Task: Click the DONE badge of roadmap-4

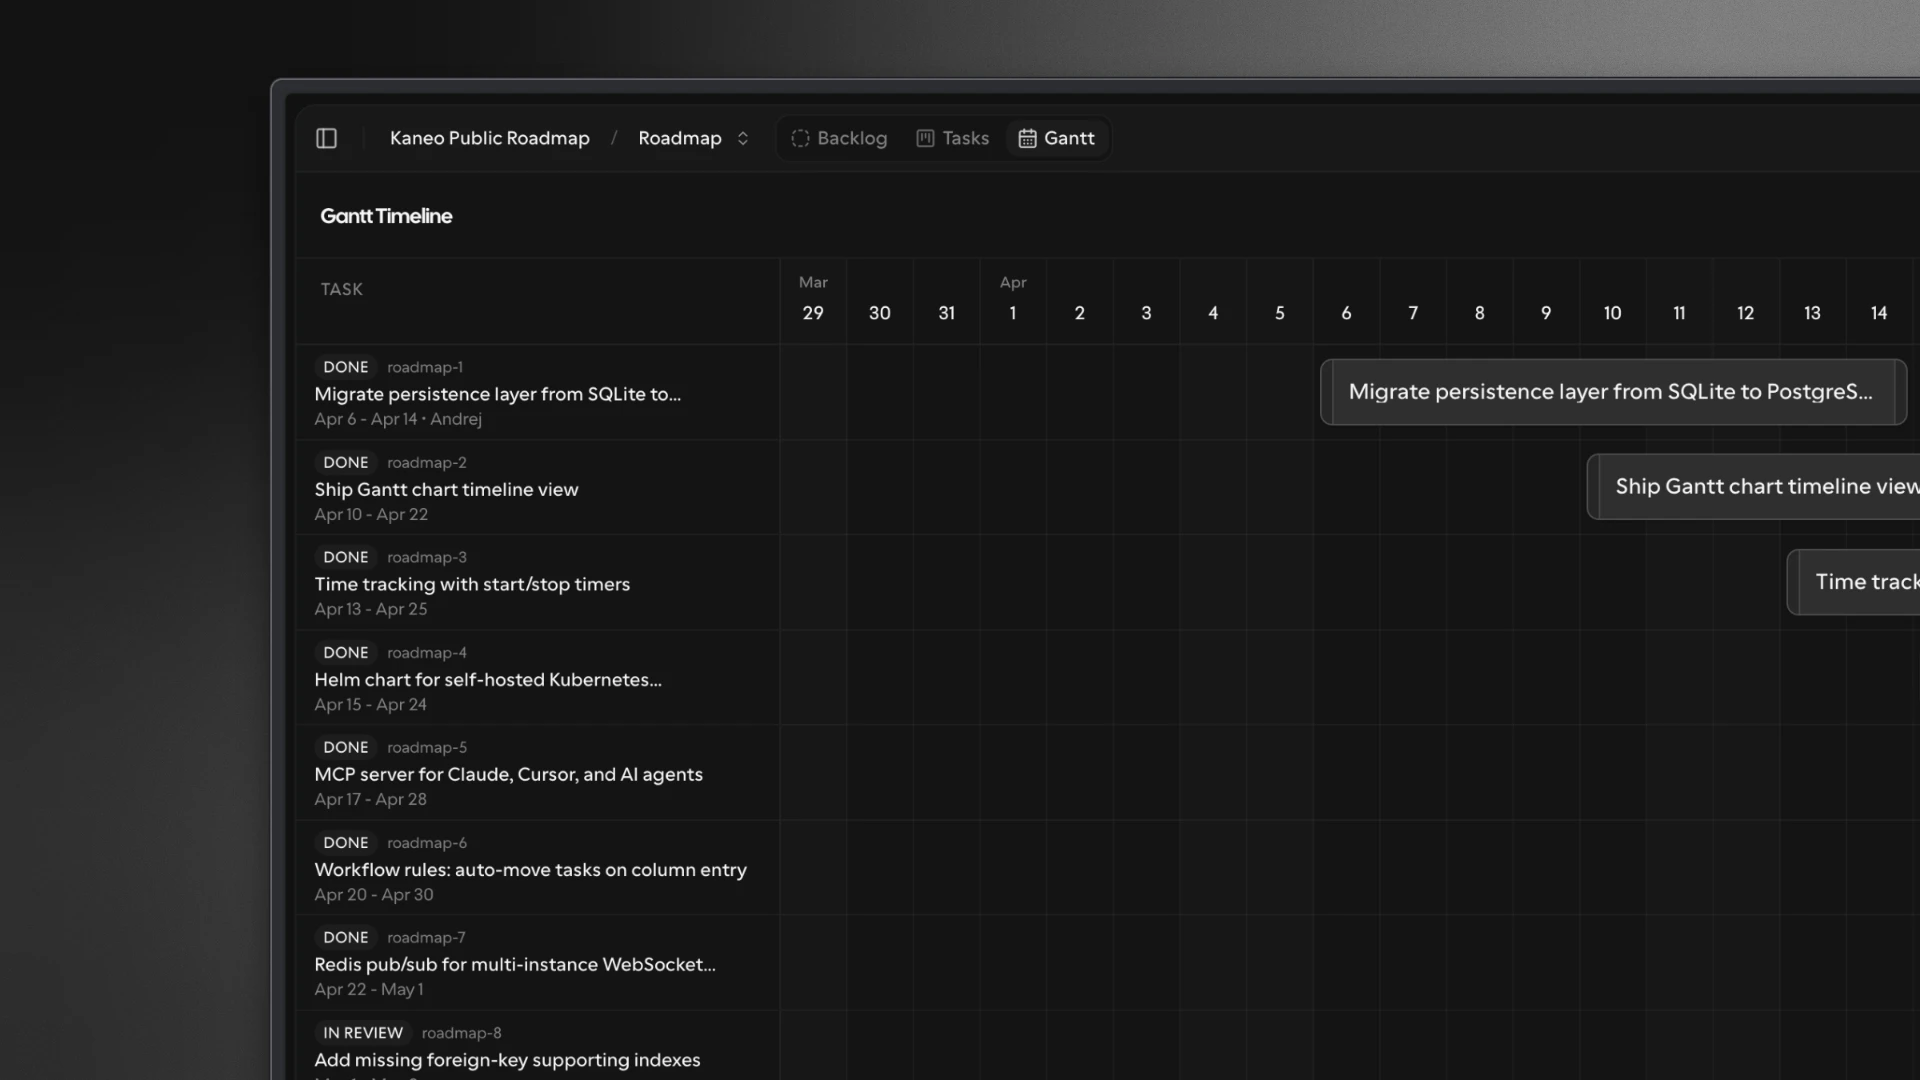Action: tap(345, 652)
